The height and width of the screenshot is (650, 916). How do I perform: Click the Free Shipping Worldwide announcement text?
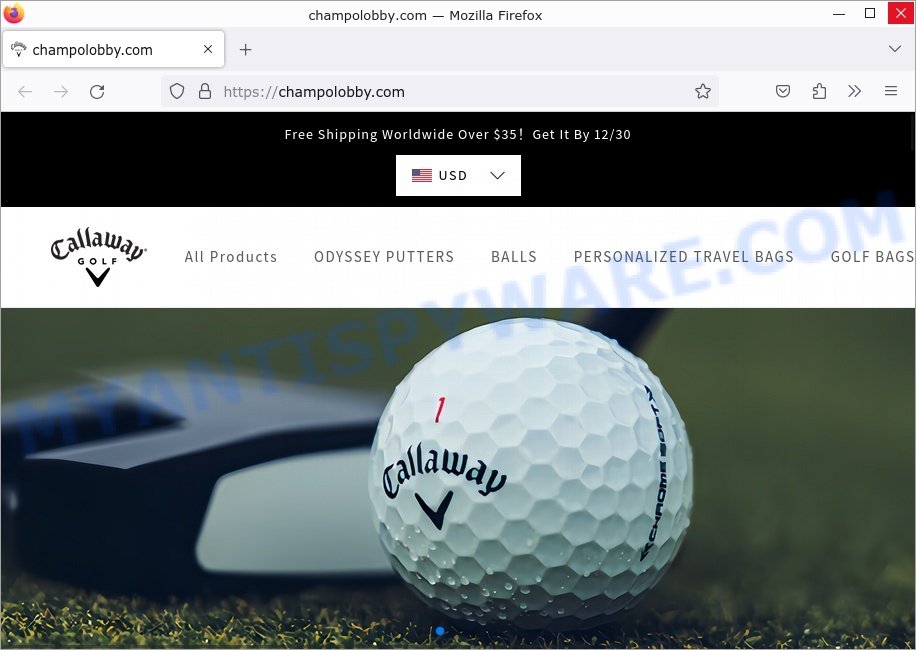coord(457,134)
